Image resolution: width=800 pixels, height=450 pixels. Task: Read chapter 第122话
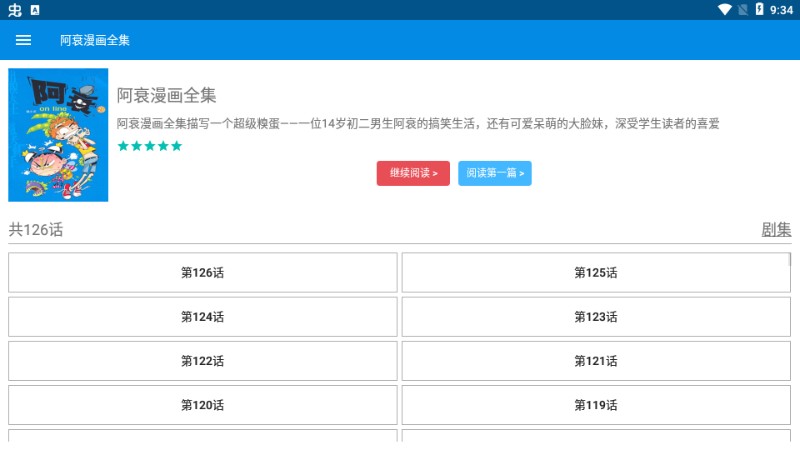pos(202,361)
